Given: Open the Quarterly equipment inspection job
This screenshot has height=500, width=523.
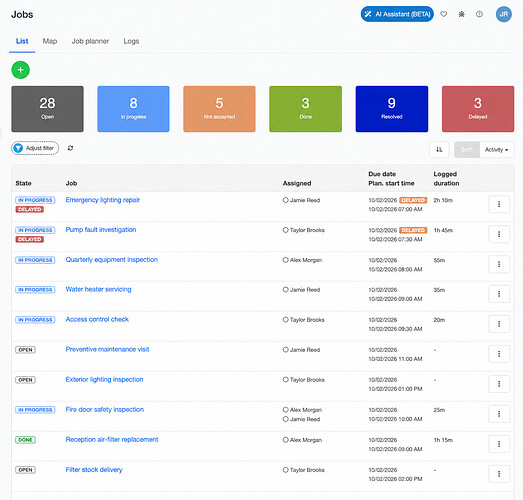Looking at the screenshot, I should (x=111, y=260).
